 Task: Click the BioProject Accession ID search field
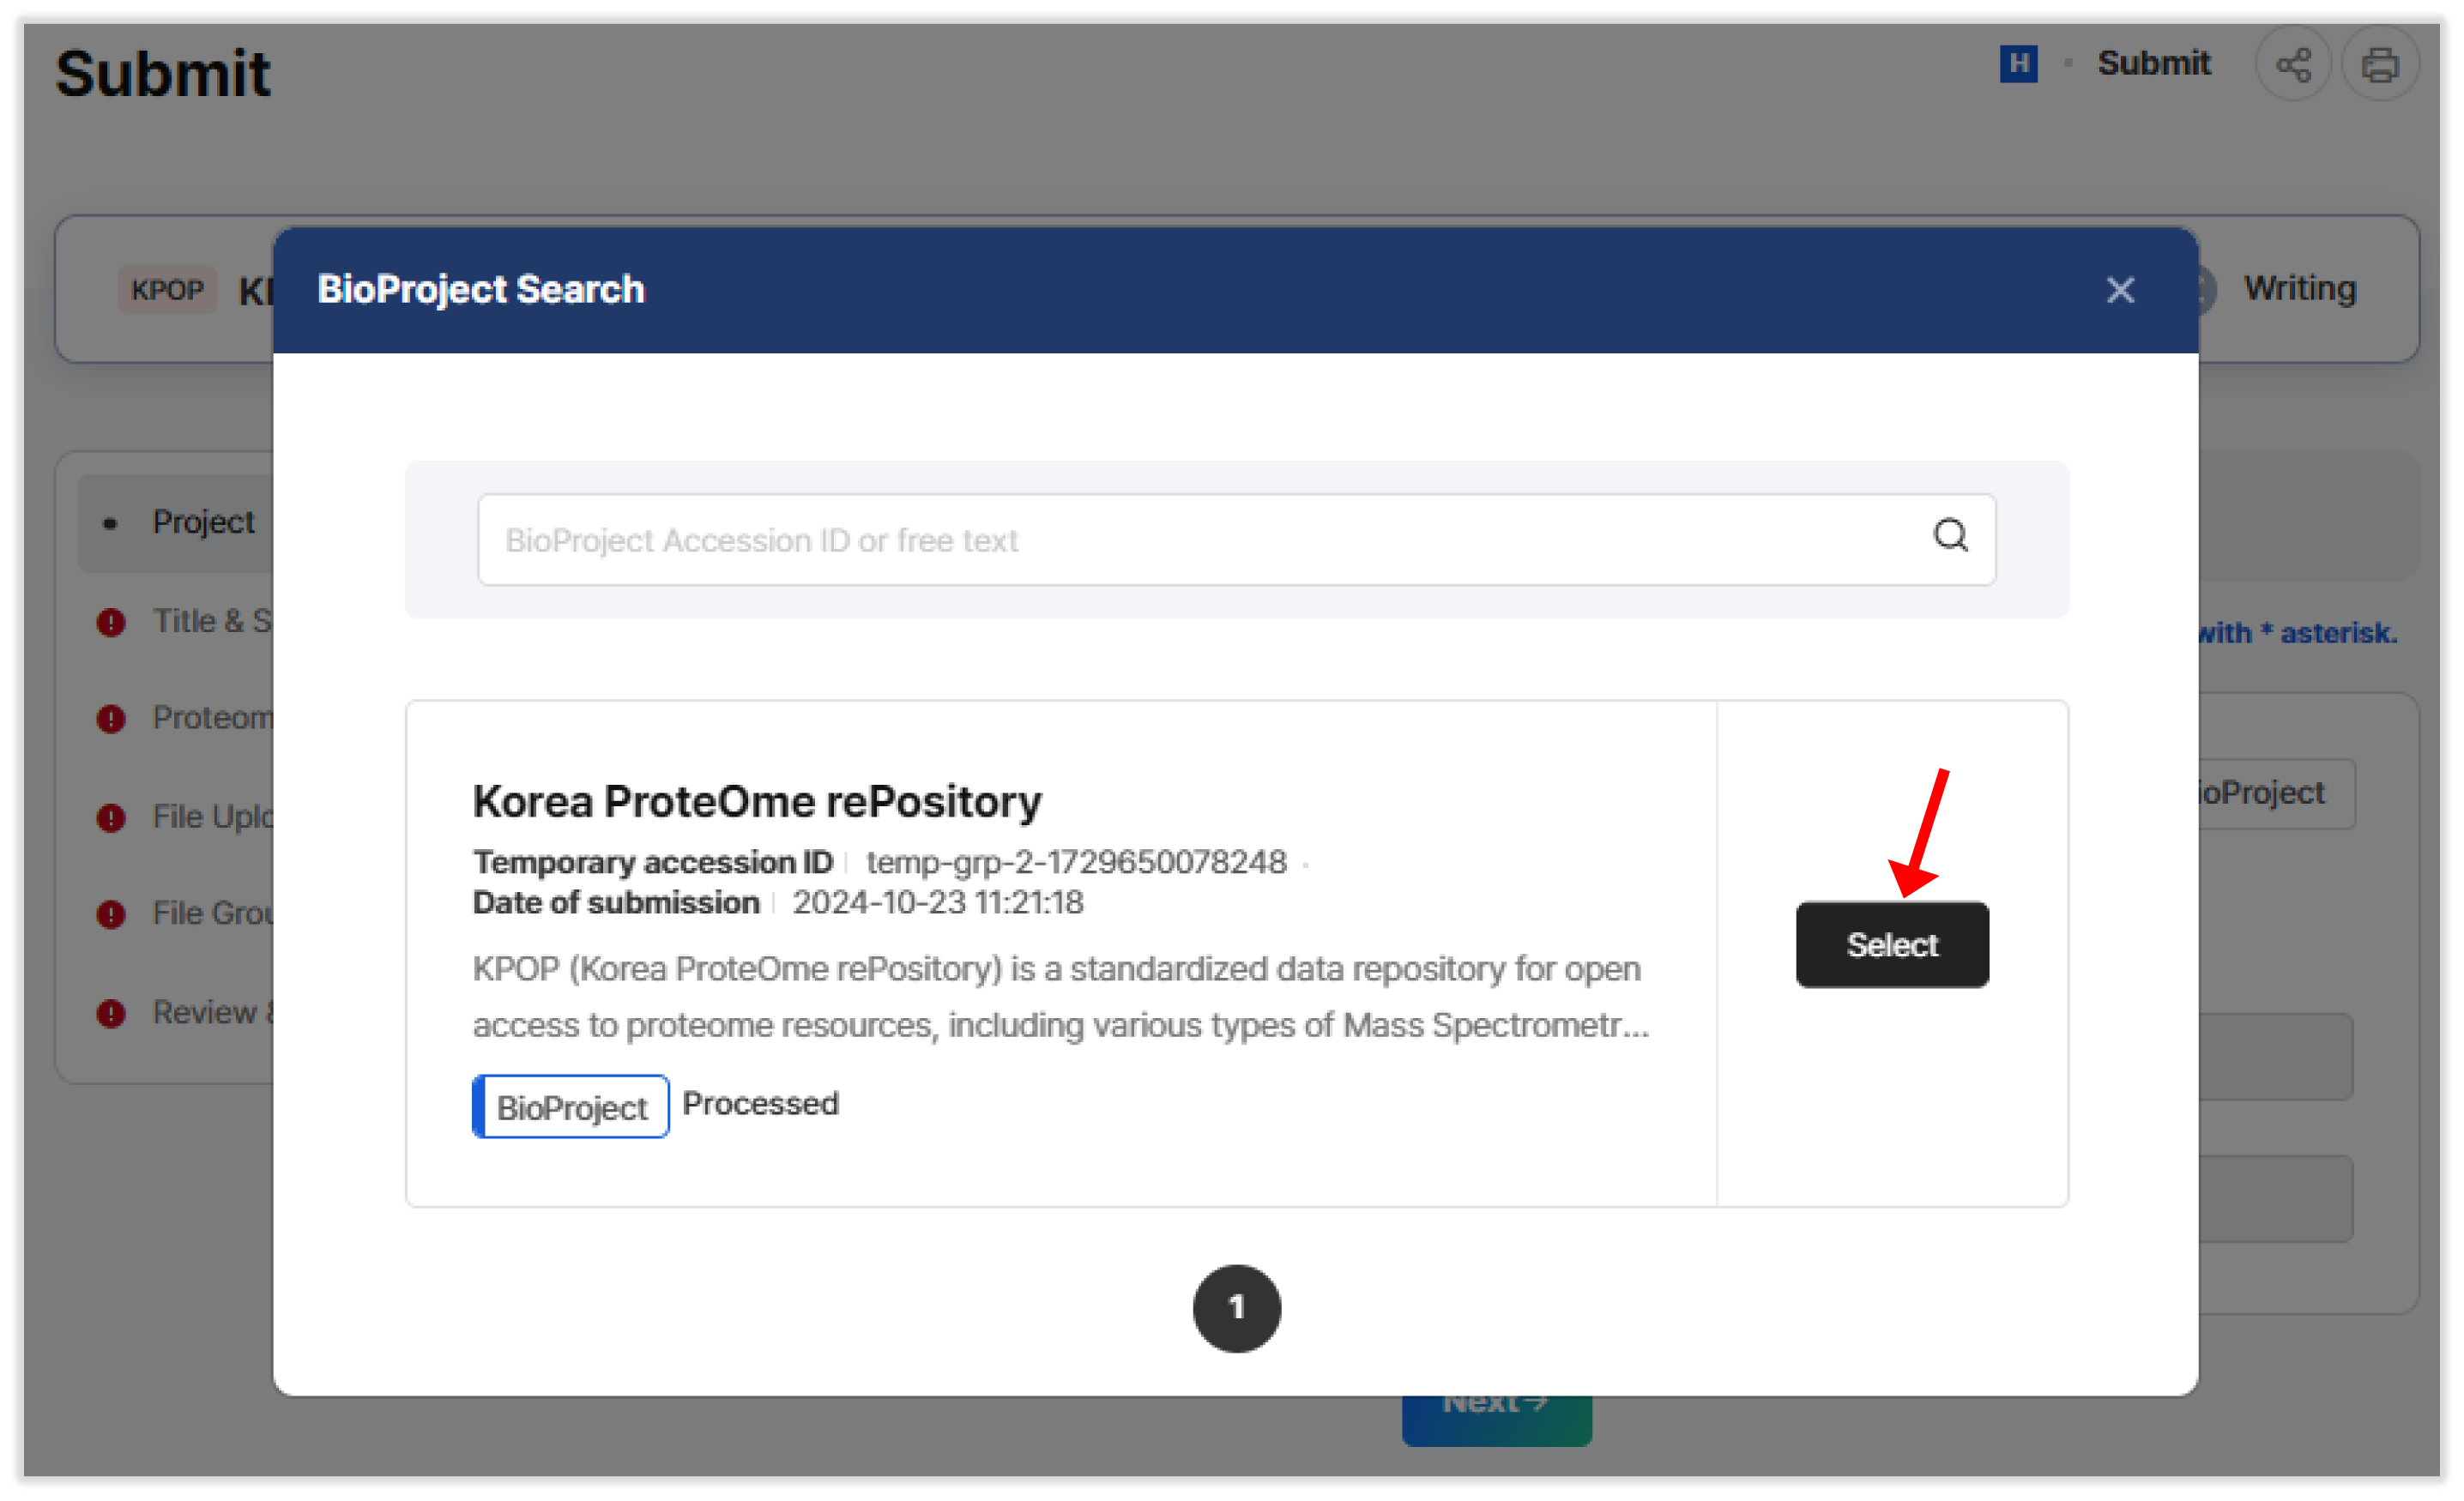coord(1100,539)
